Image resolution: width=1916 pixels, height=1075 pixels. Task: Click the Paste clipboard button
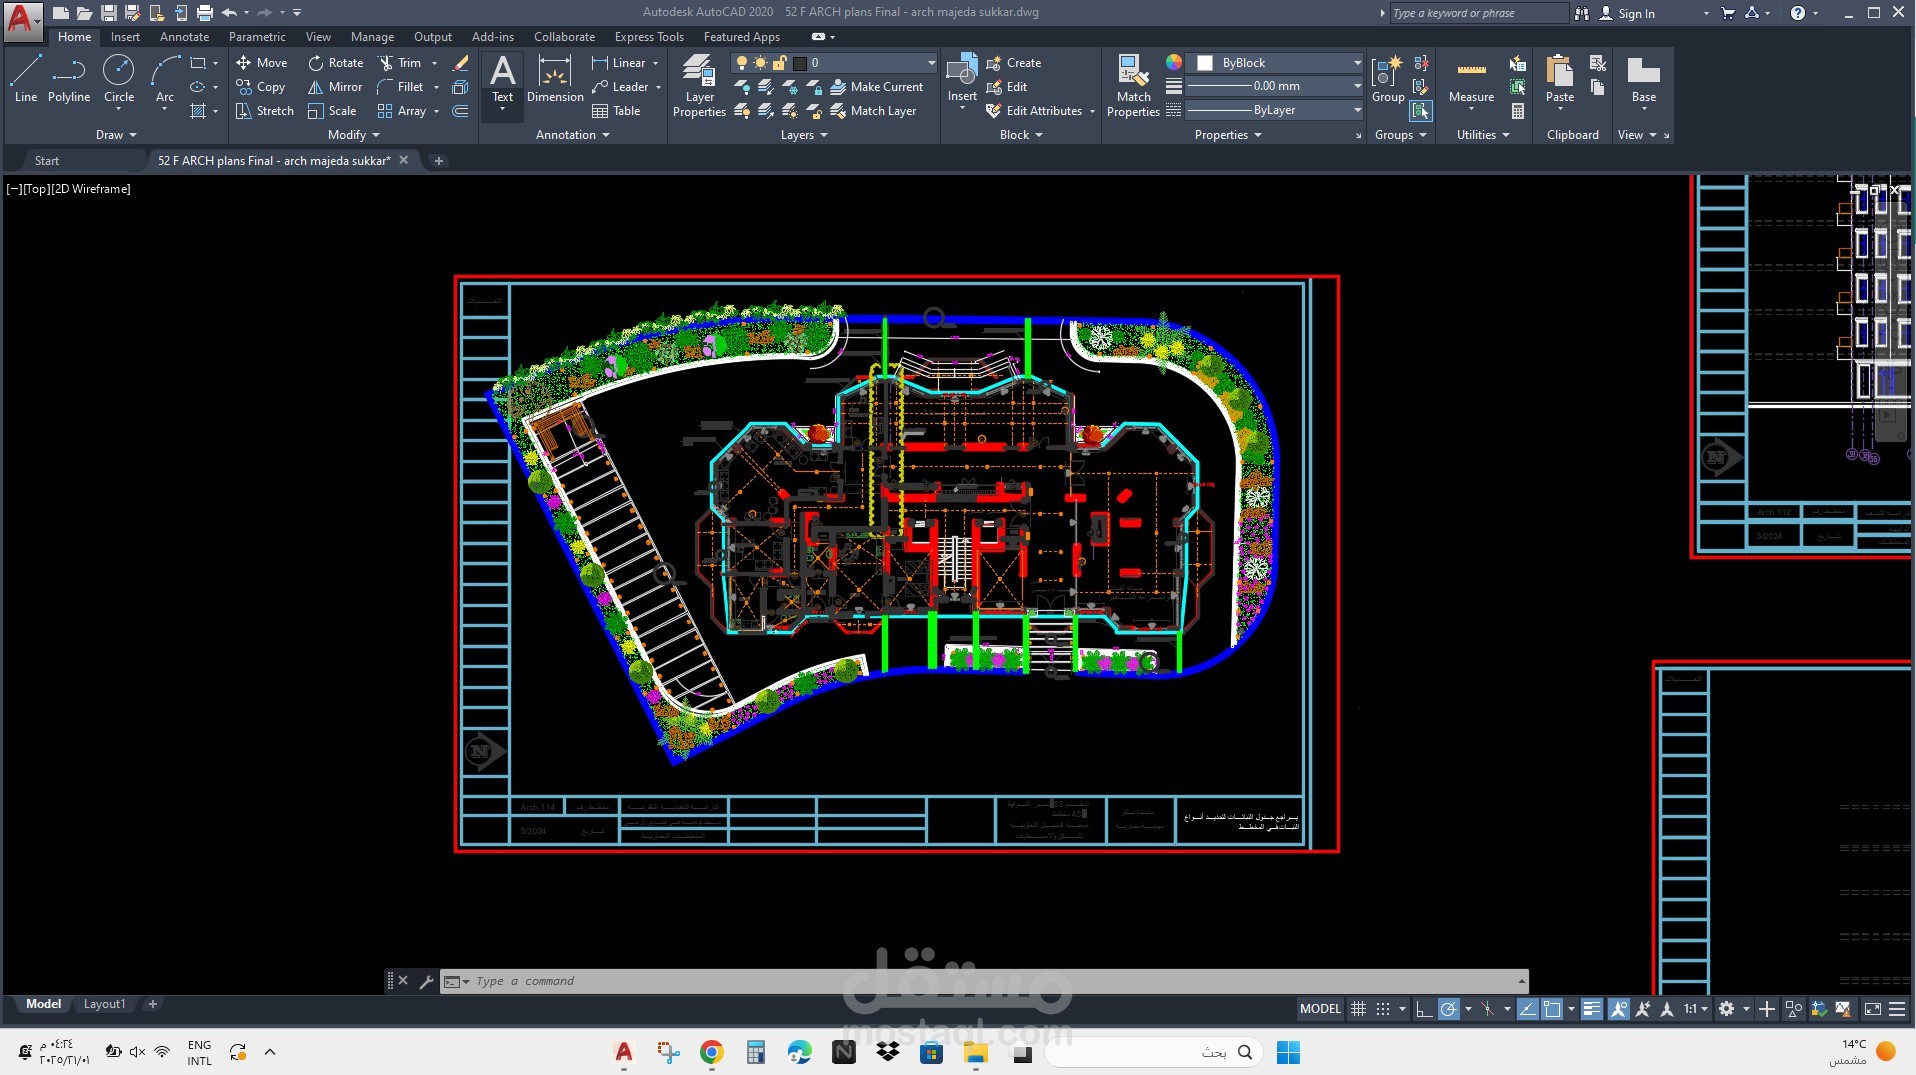pyautogui.click(x=1559, y=79)
